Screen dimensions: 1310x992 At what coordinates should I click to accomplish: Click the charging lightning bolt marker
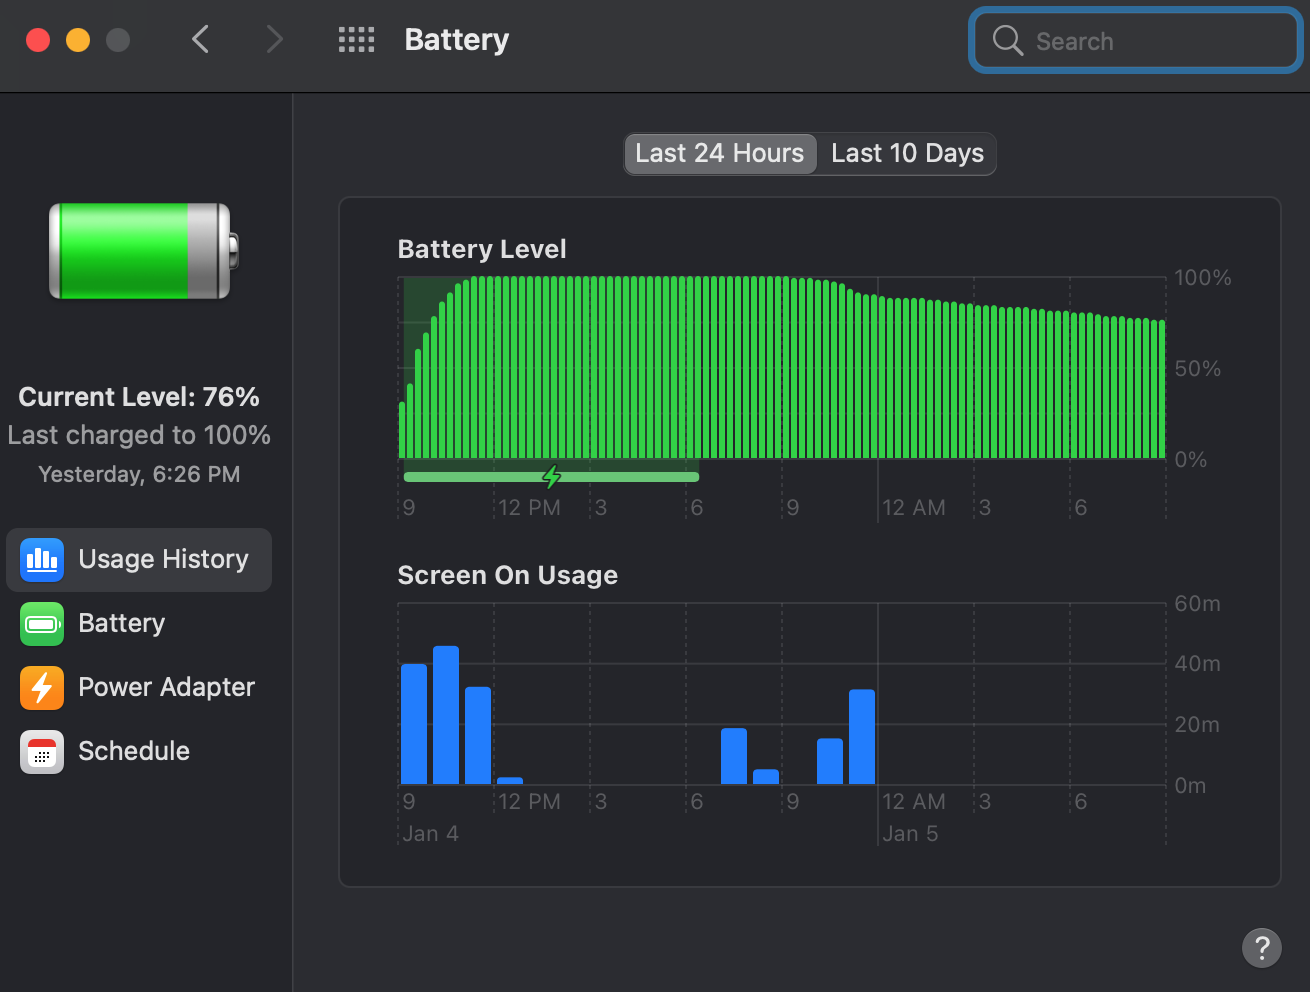click(551, 476)
